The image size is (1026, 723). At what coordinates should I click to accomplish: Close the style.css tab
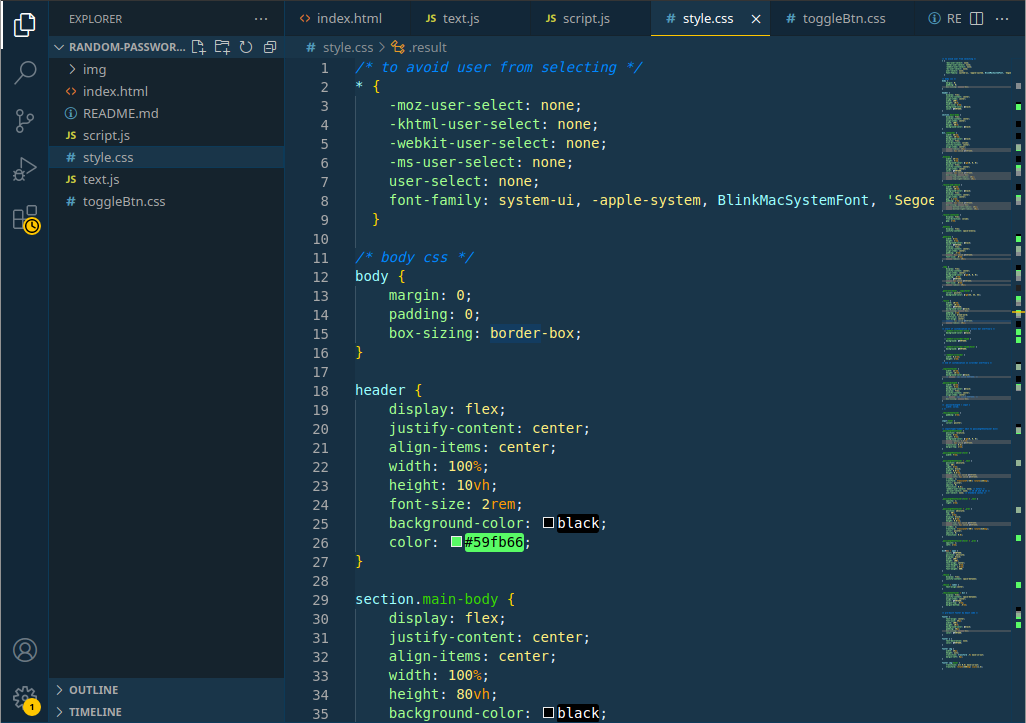click(756, 19)
